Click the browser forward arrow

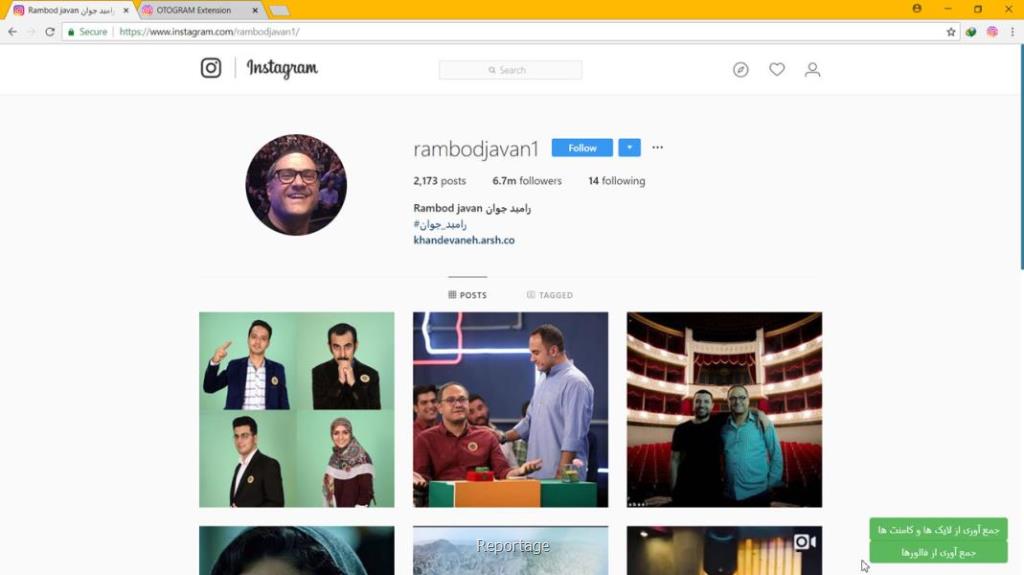pos(31,31)
